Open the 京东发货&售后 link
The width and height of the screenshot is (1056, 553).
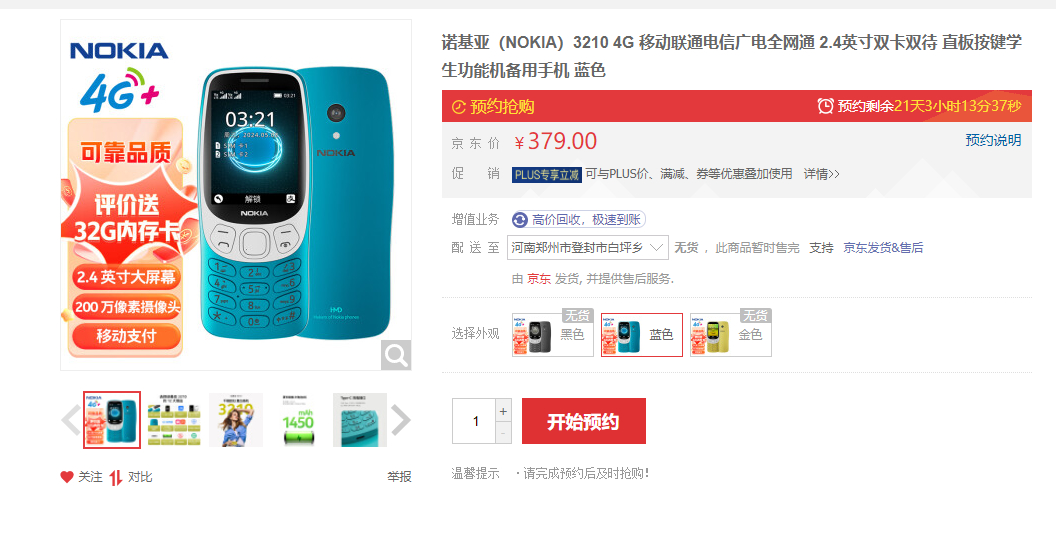[x=883, y=248]
